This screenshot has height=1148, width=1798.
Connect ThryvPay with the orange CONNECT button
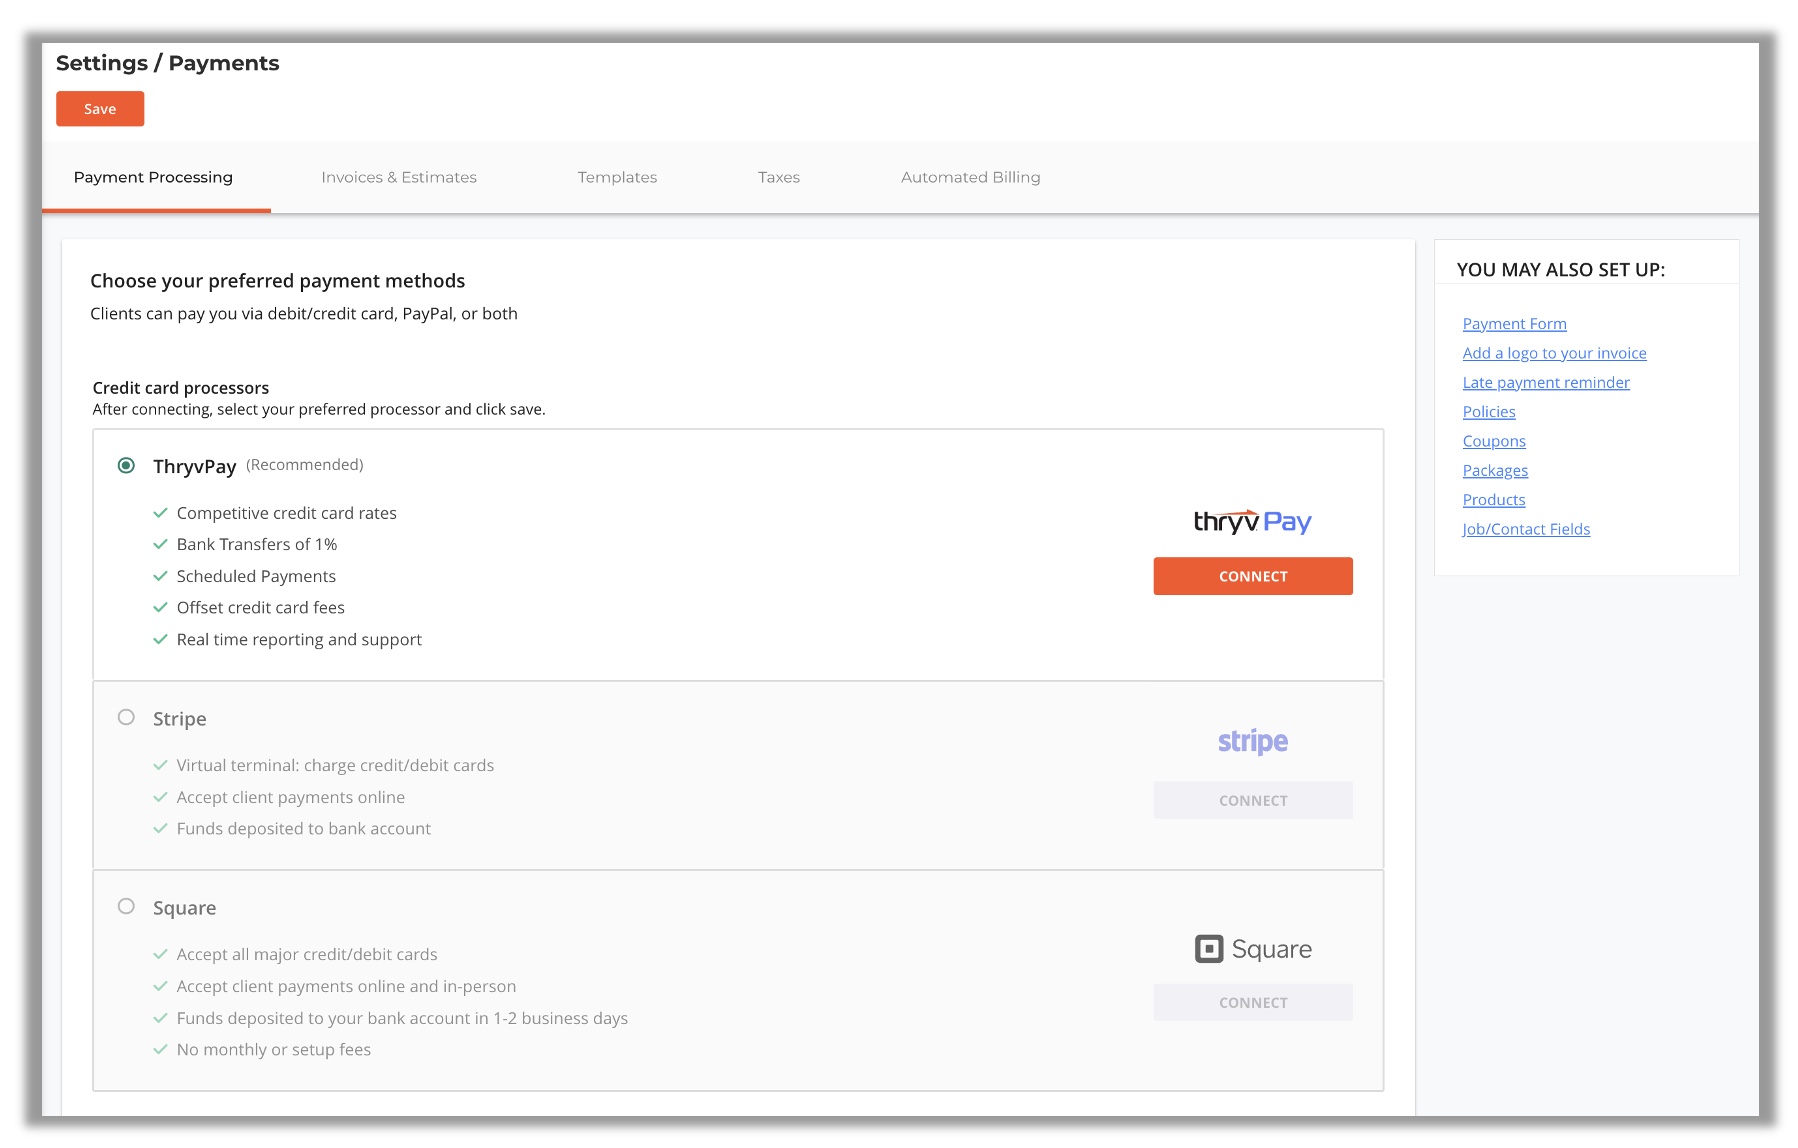[1252, 576]
